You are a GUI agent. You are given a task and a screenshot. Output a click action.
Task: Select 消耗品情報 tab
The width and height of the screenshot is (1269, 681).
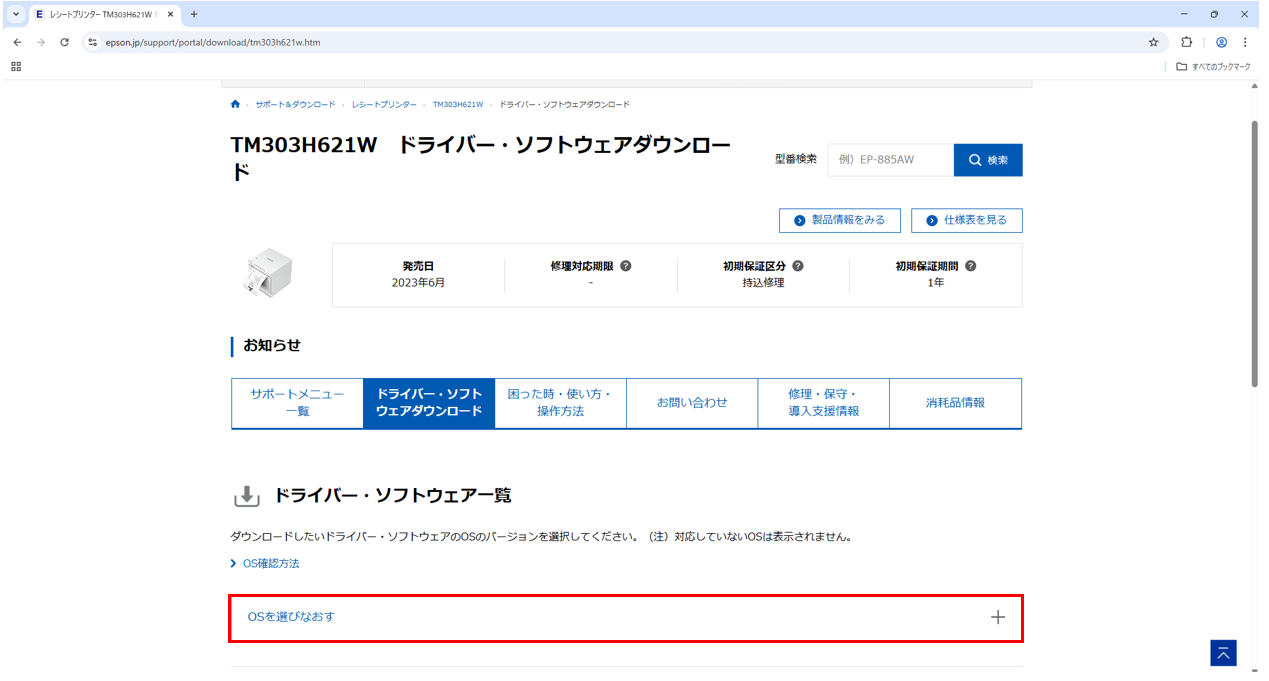(x=955, y=403)
